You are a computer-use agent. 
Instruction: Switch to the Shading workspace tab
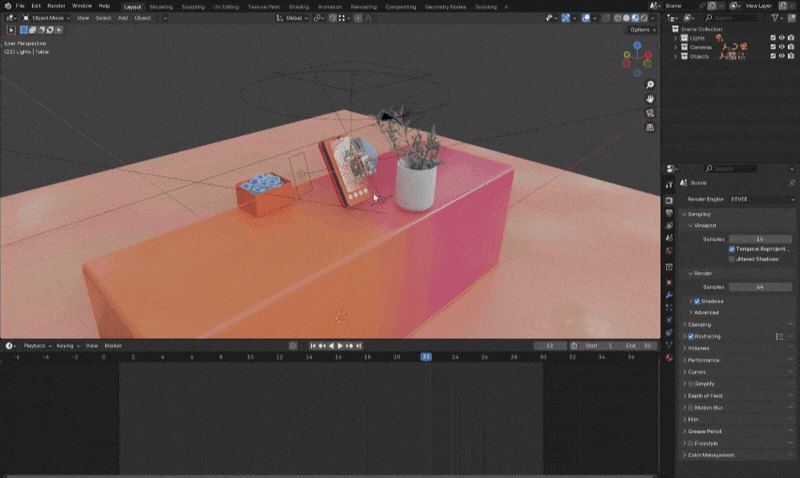pos(299,6)
